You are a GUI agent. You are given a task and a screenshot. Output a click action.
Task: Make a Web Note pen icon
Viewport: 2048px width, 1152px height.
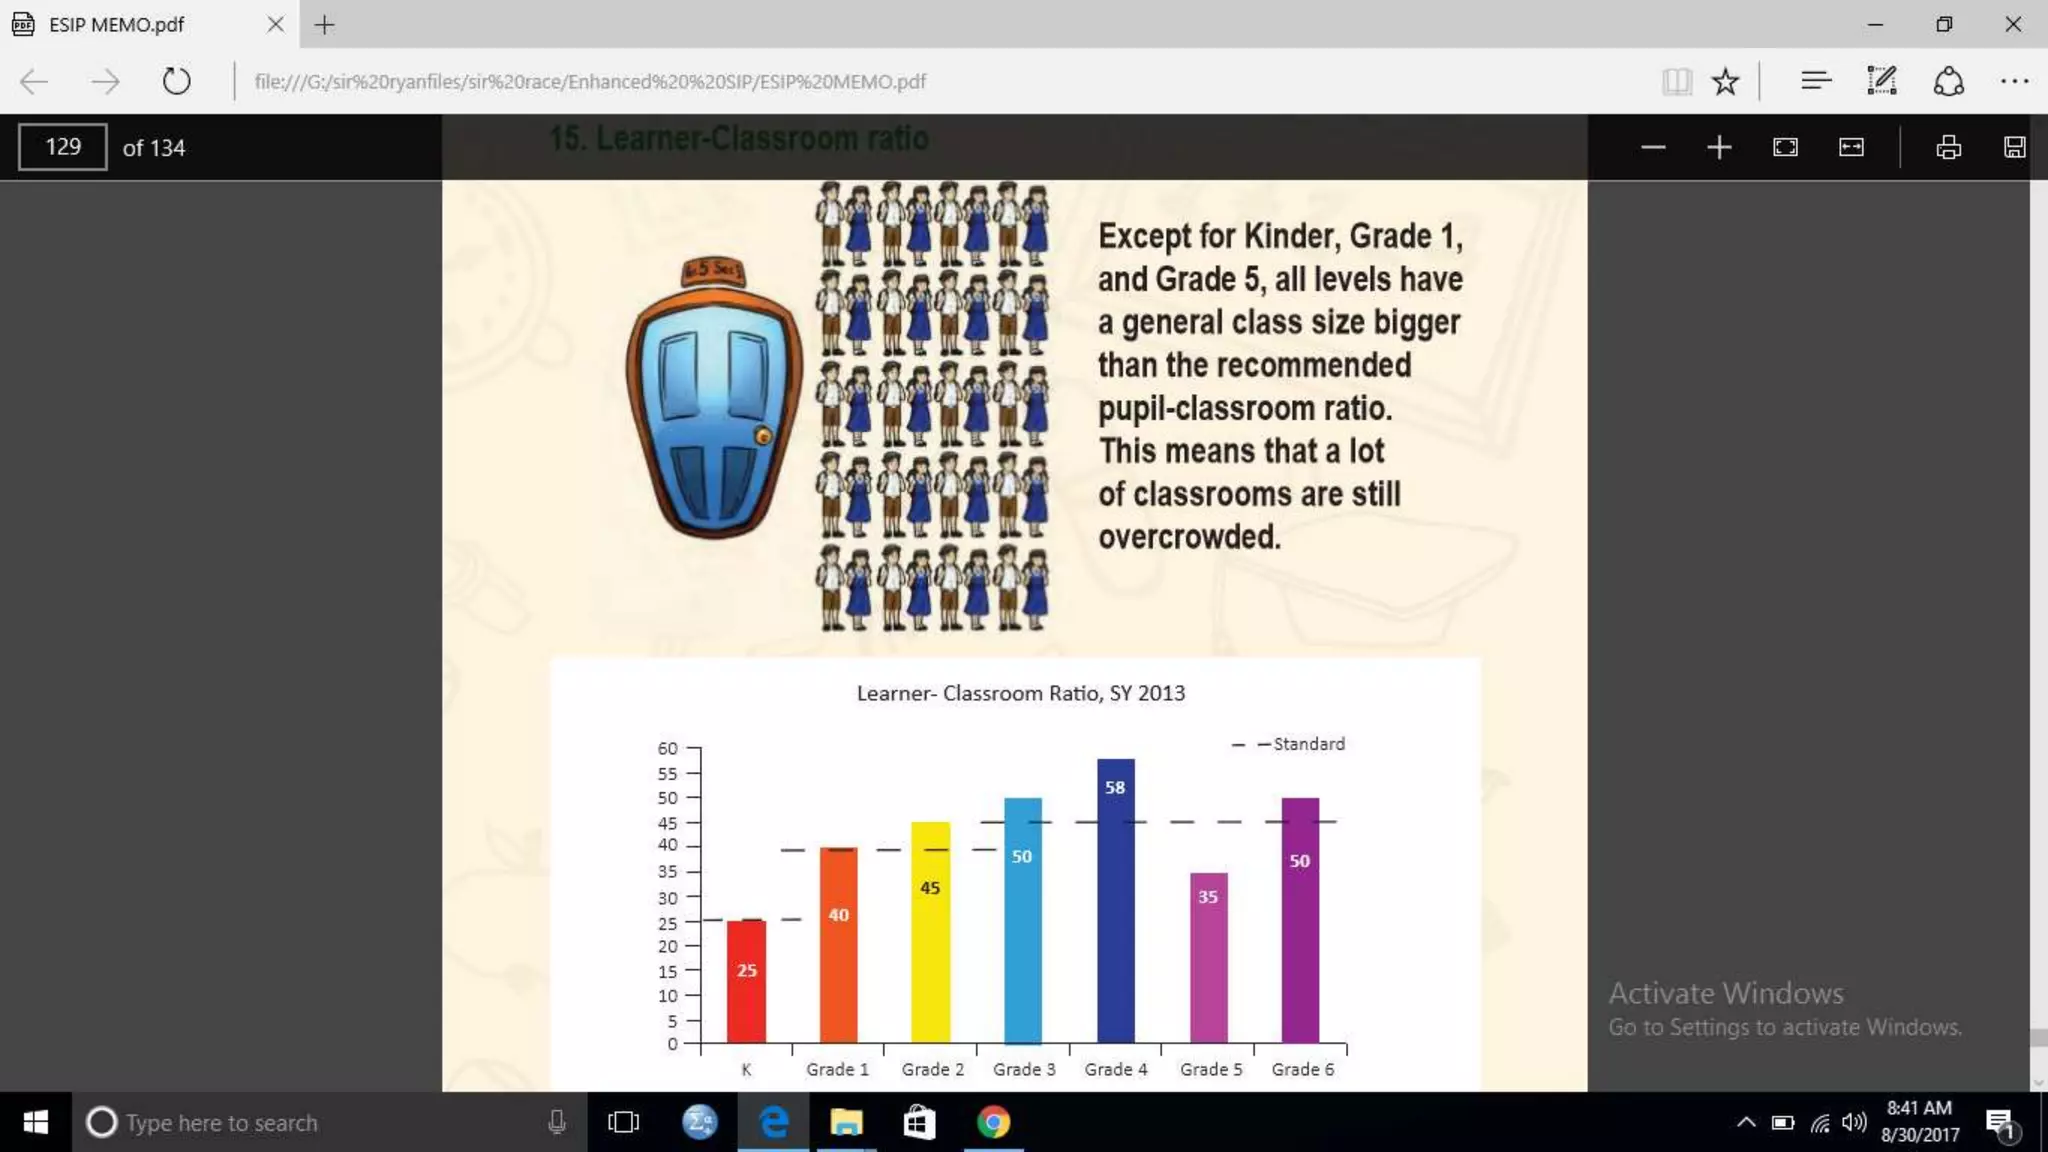[x=1881, y=81]
